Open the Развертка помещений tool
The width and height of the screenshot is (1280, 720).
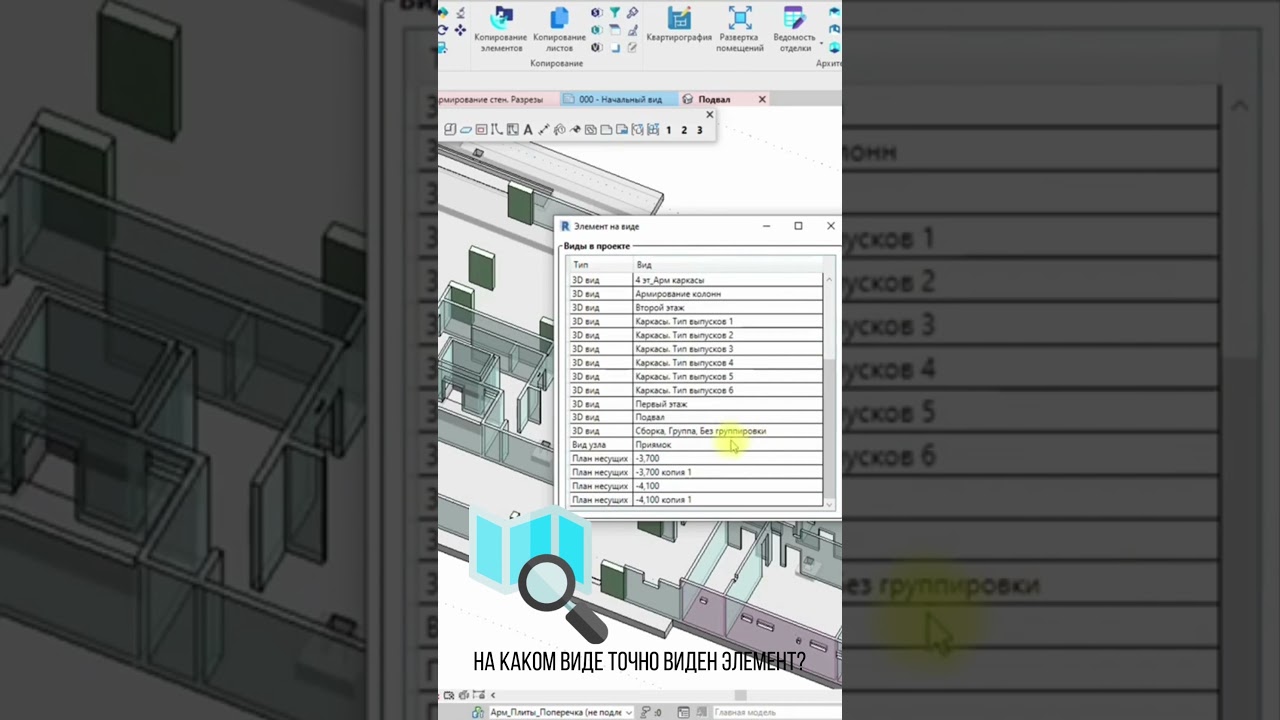(740, 28)
